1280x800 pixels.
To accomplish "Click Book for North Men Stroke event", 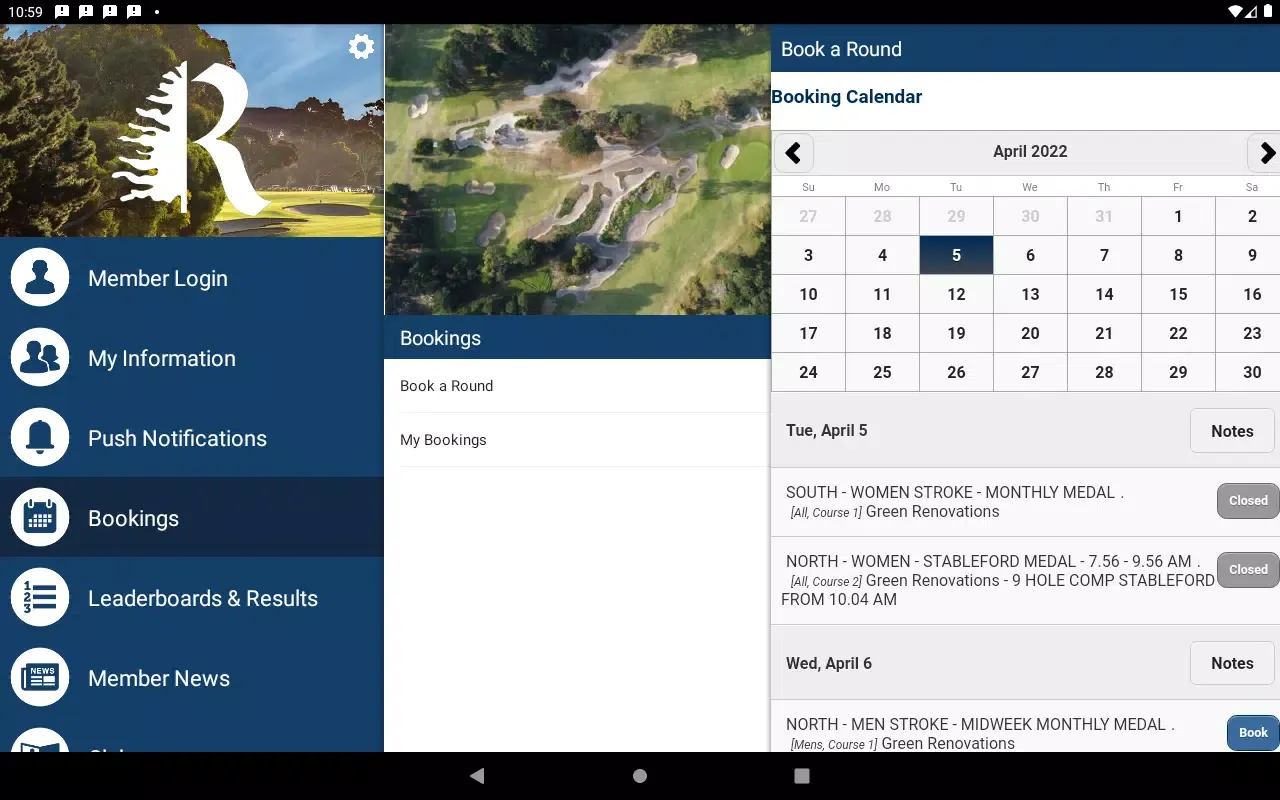I will (1252, 733).
